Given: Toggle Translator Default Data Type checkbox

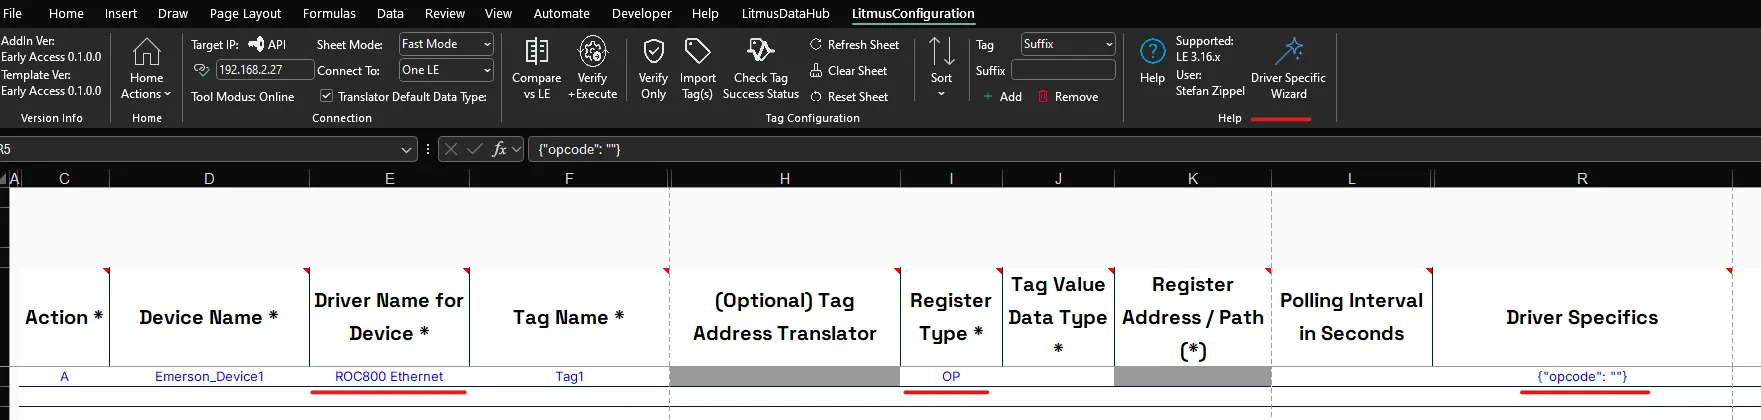Looking at the screenshot, I should 326,96.
